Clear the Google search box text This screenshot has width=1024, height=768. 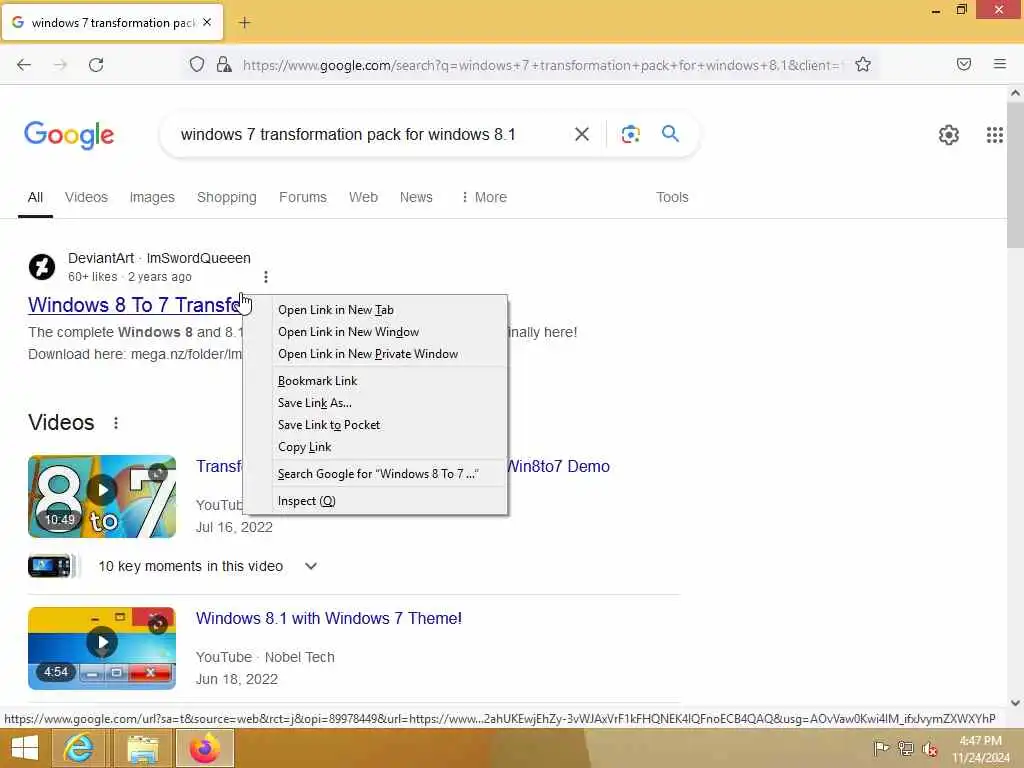click(x=581, y=135)
